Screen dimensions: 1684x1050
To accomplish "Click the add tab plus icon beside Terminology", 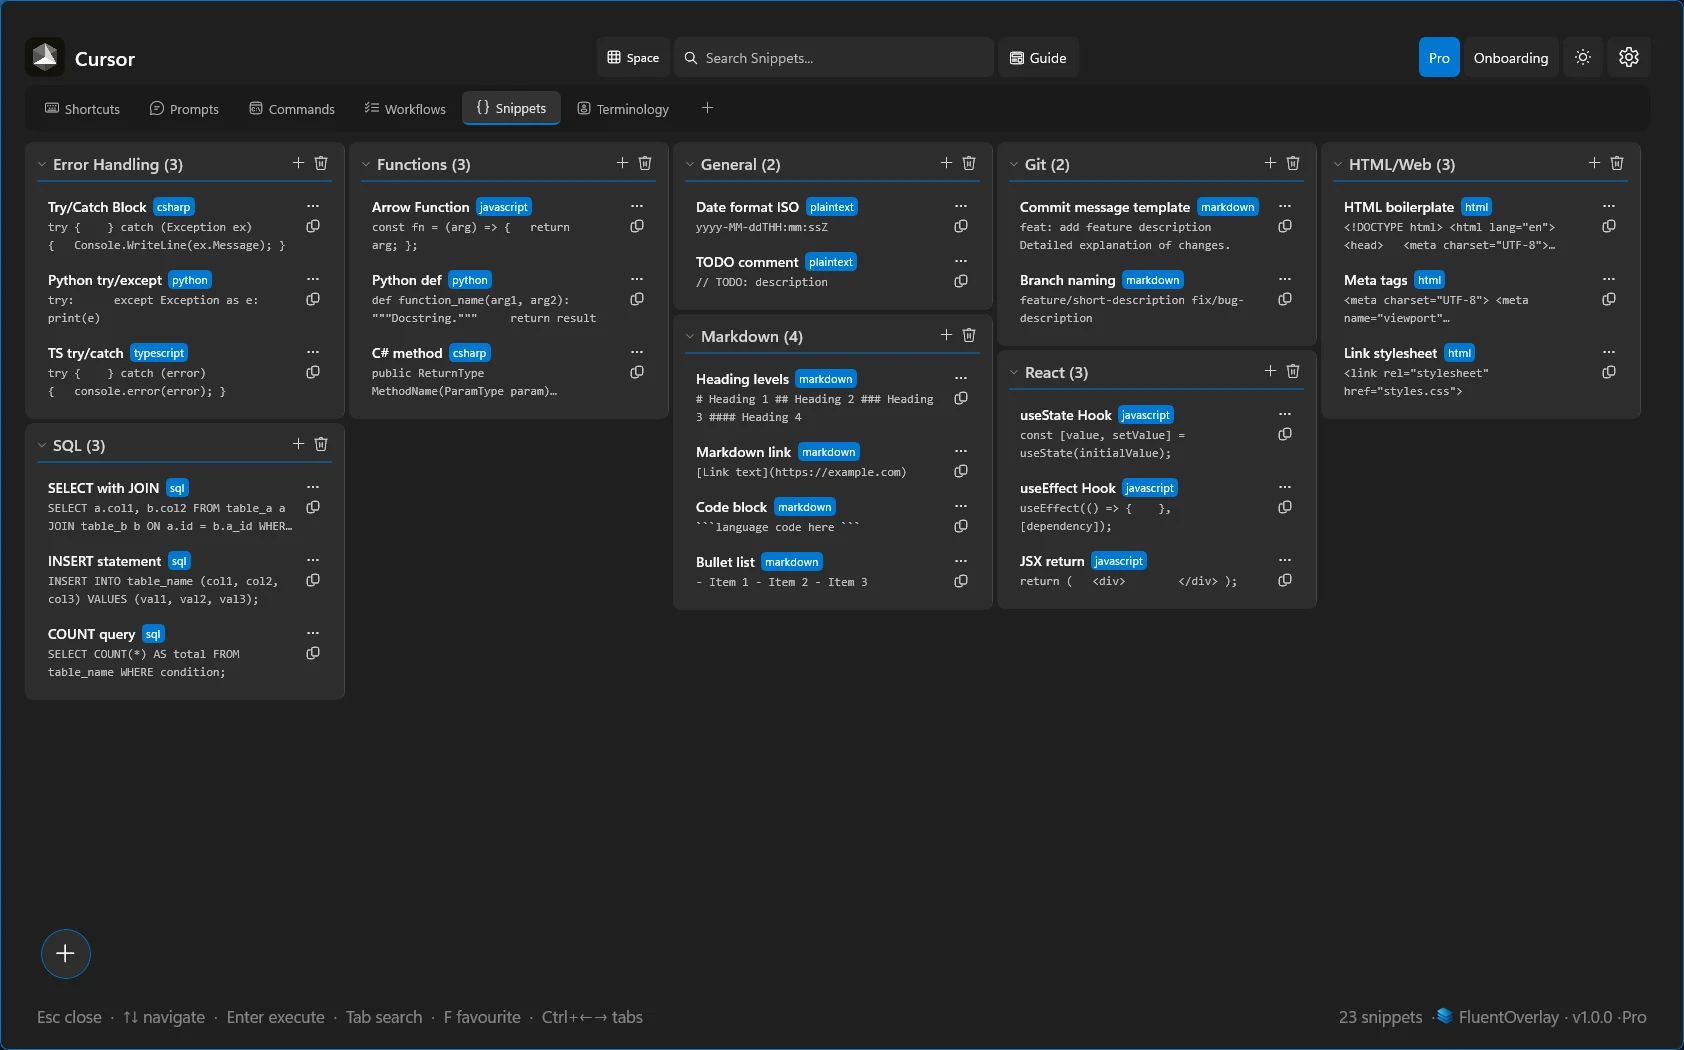I will (708, 108).
